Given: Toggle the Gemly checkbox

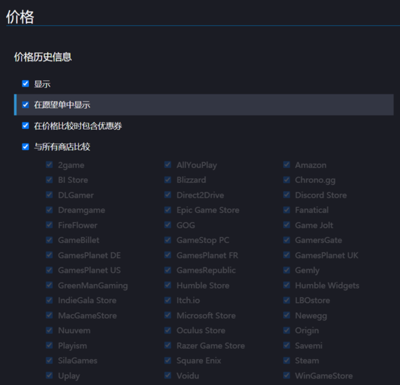Looking at the screenshot, I should tap(287, 270).
